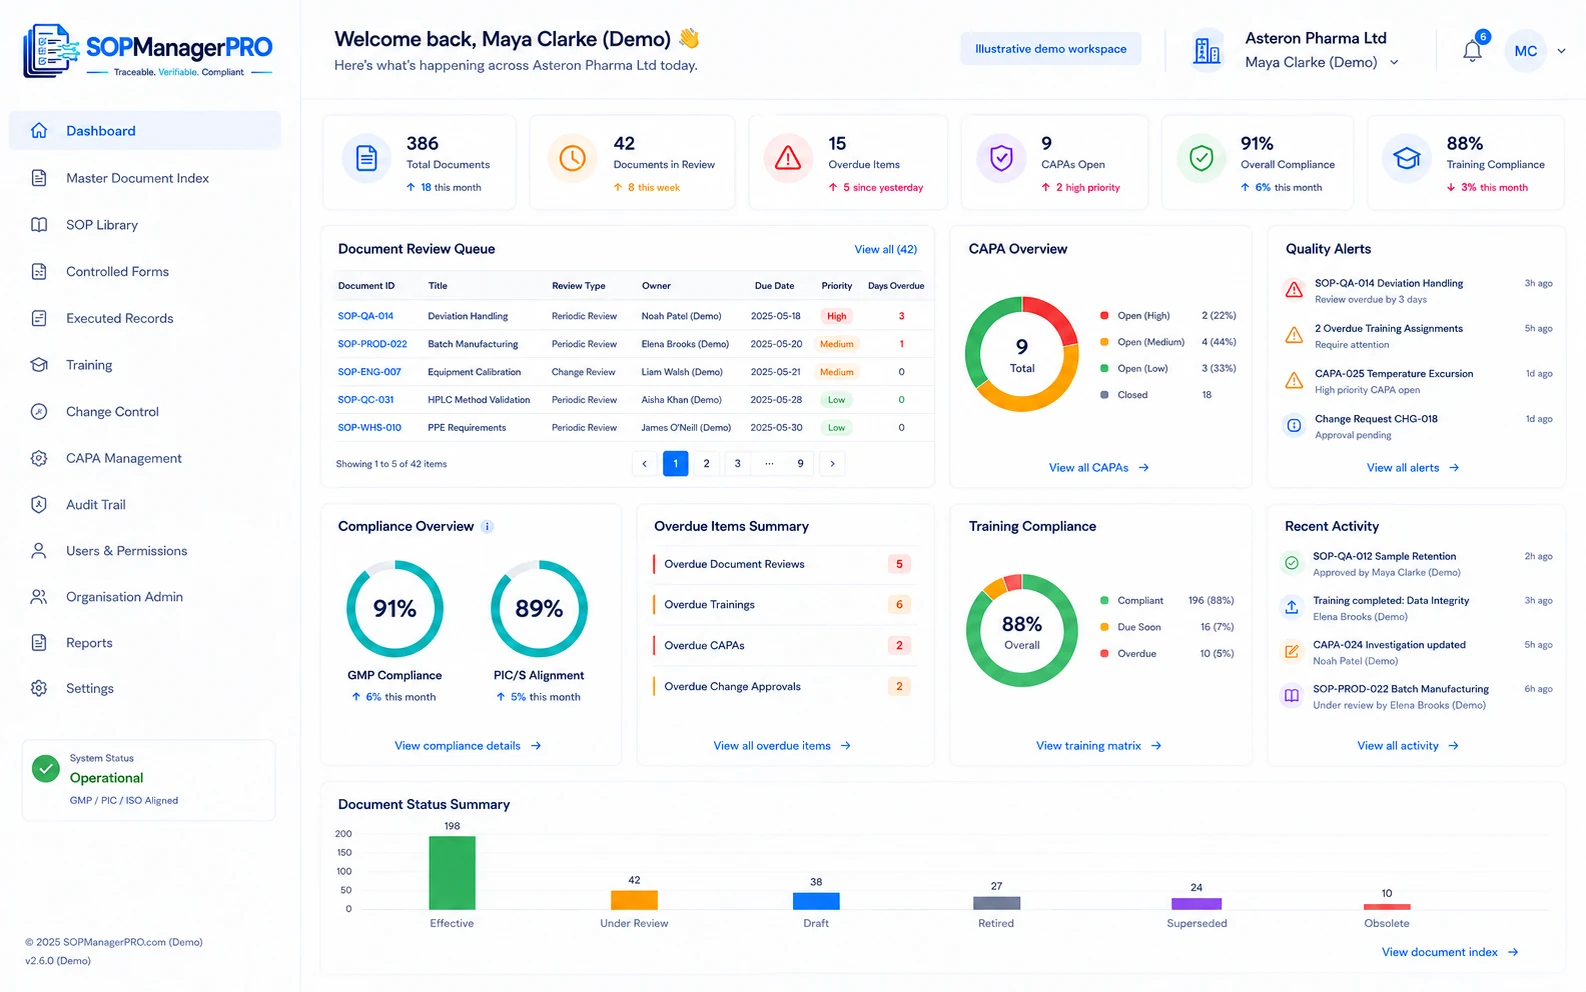The height and width of the screenshot is (992, 1586).
Task: Select page 2 in review queue pagination
Action: pyautogui.click(x=706, y=464)
